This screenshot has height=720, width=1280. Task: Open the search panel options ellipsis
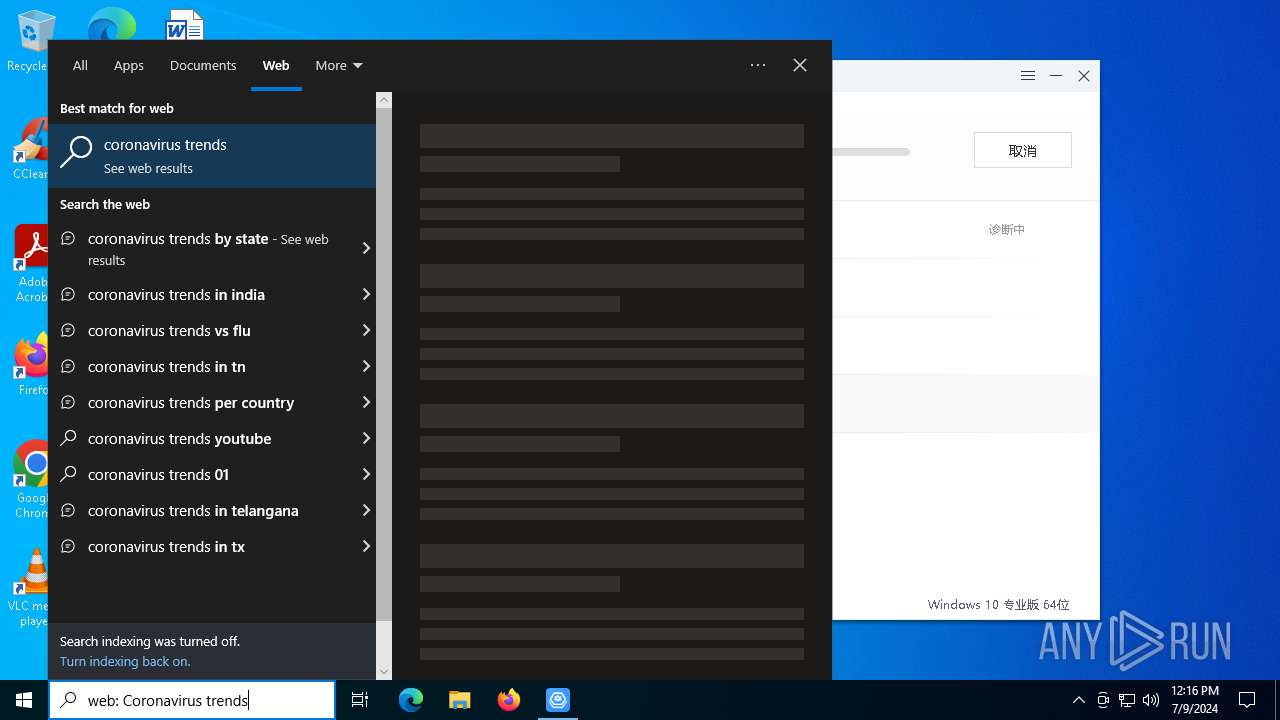coord(758,65)
